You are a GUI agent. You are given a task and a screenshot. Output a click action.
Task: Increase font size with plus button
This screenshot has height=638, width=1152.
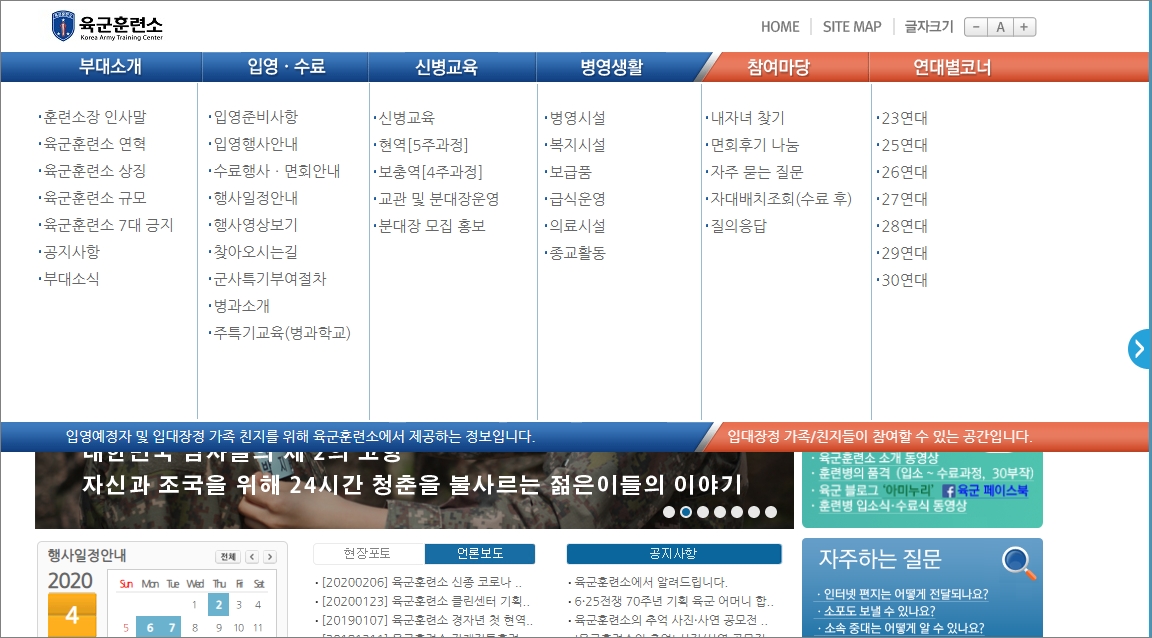[x=1024, y=27]
